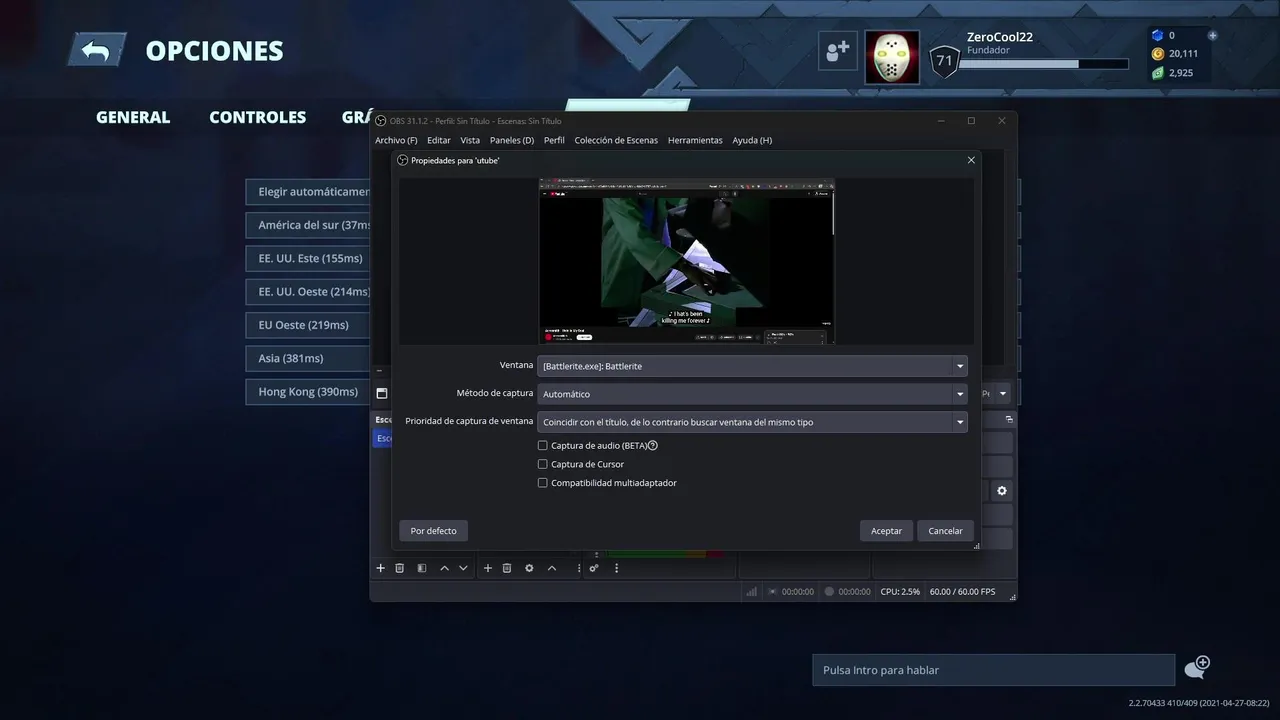Undock panel with the float icon in OBS
Viewport: 1280px width, 720px height.
tap(1009, 419)
